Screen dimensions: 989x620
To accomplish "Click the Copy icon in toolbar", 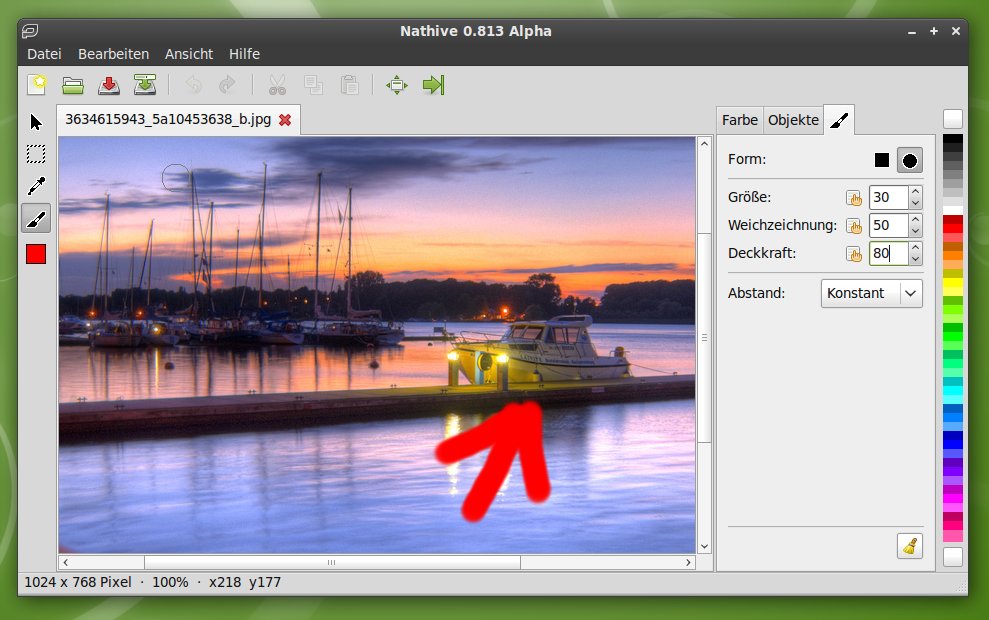I will click(313, 85).
